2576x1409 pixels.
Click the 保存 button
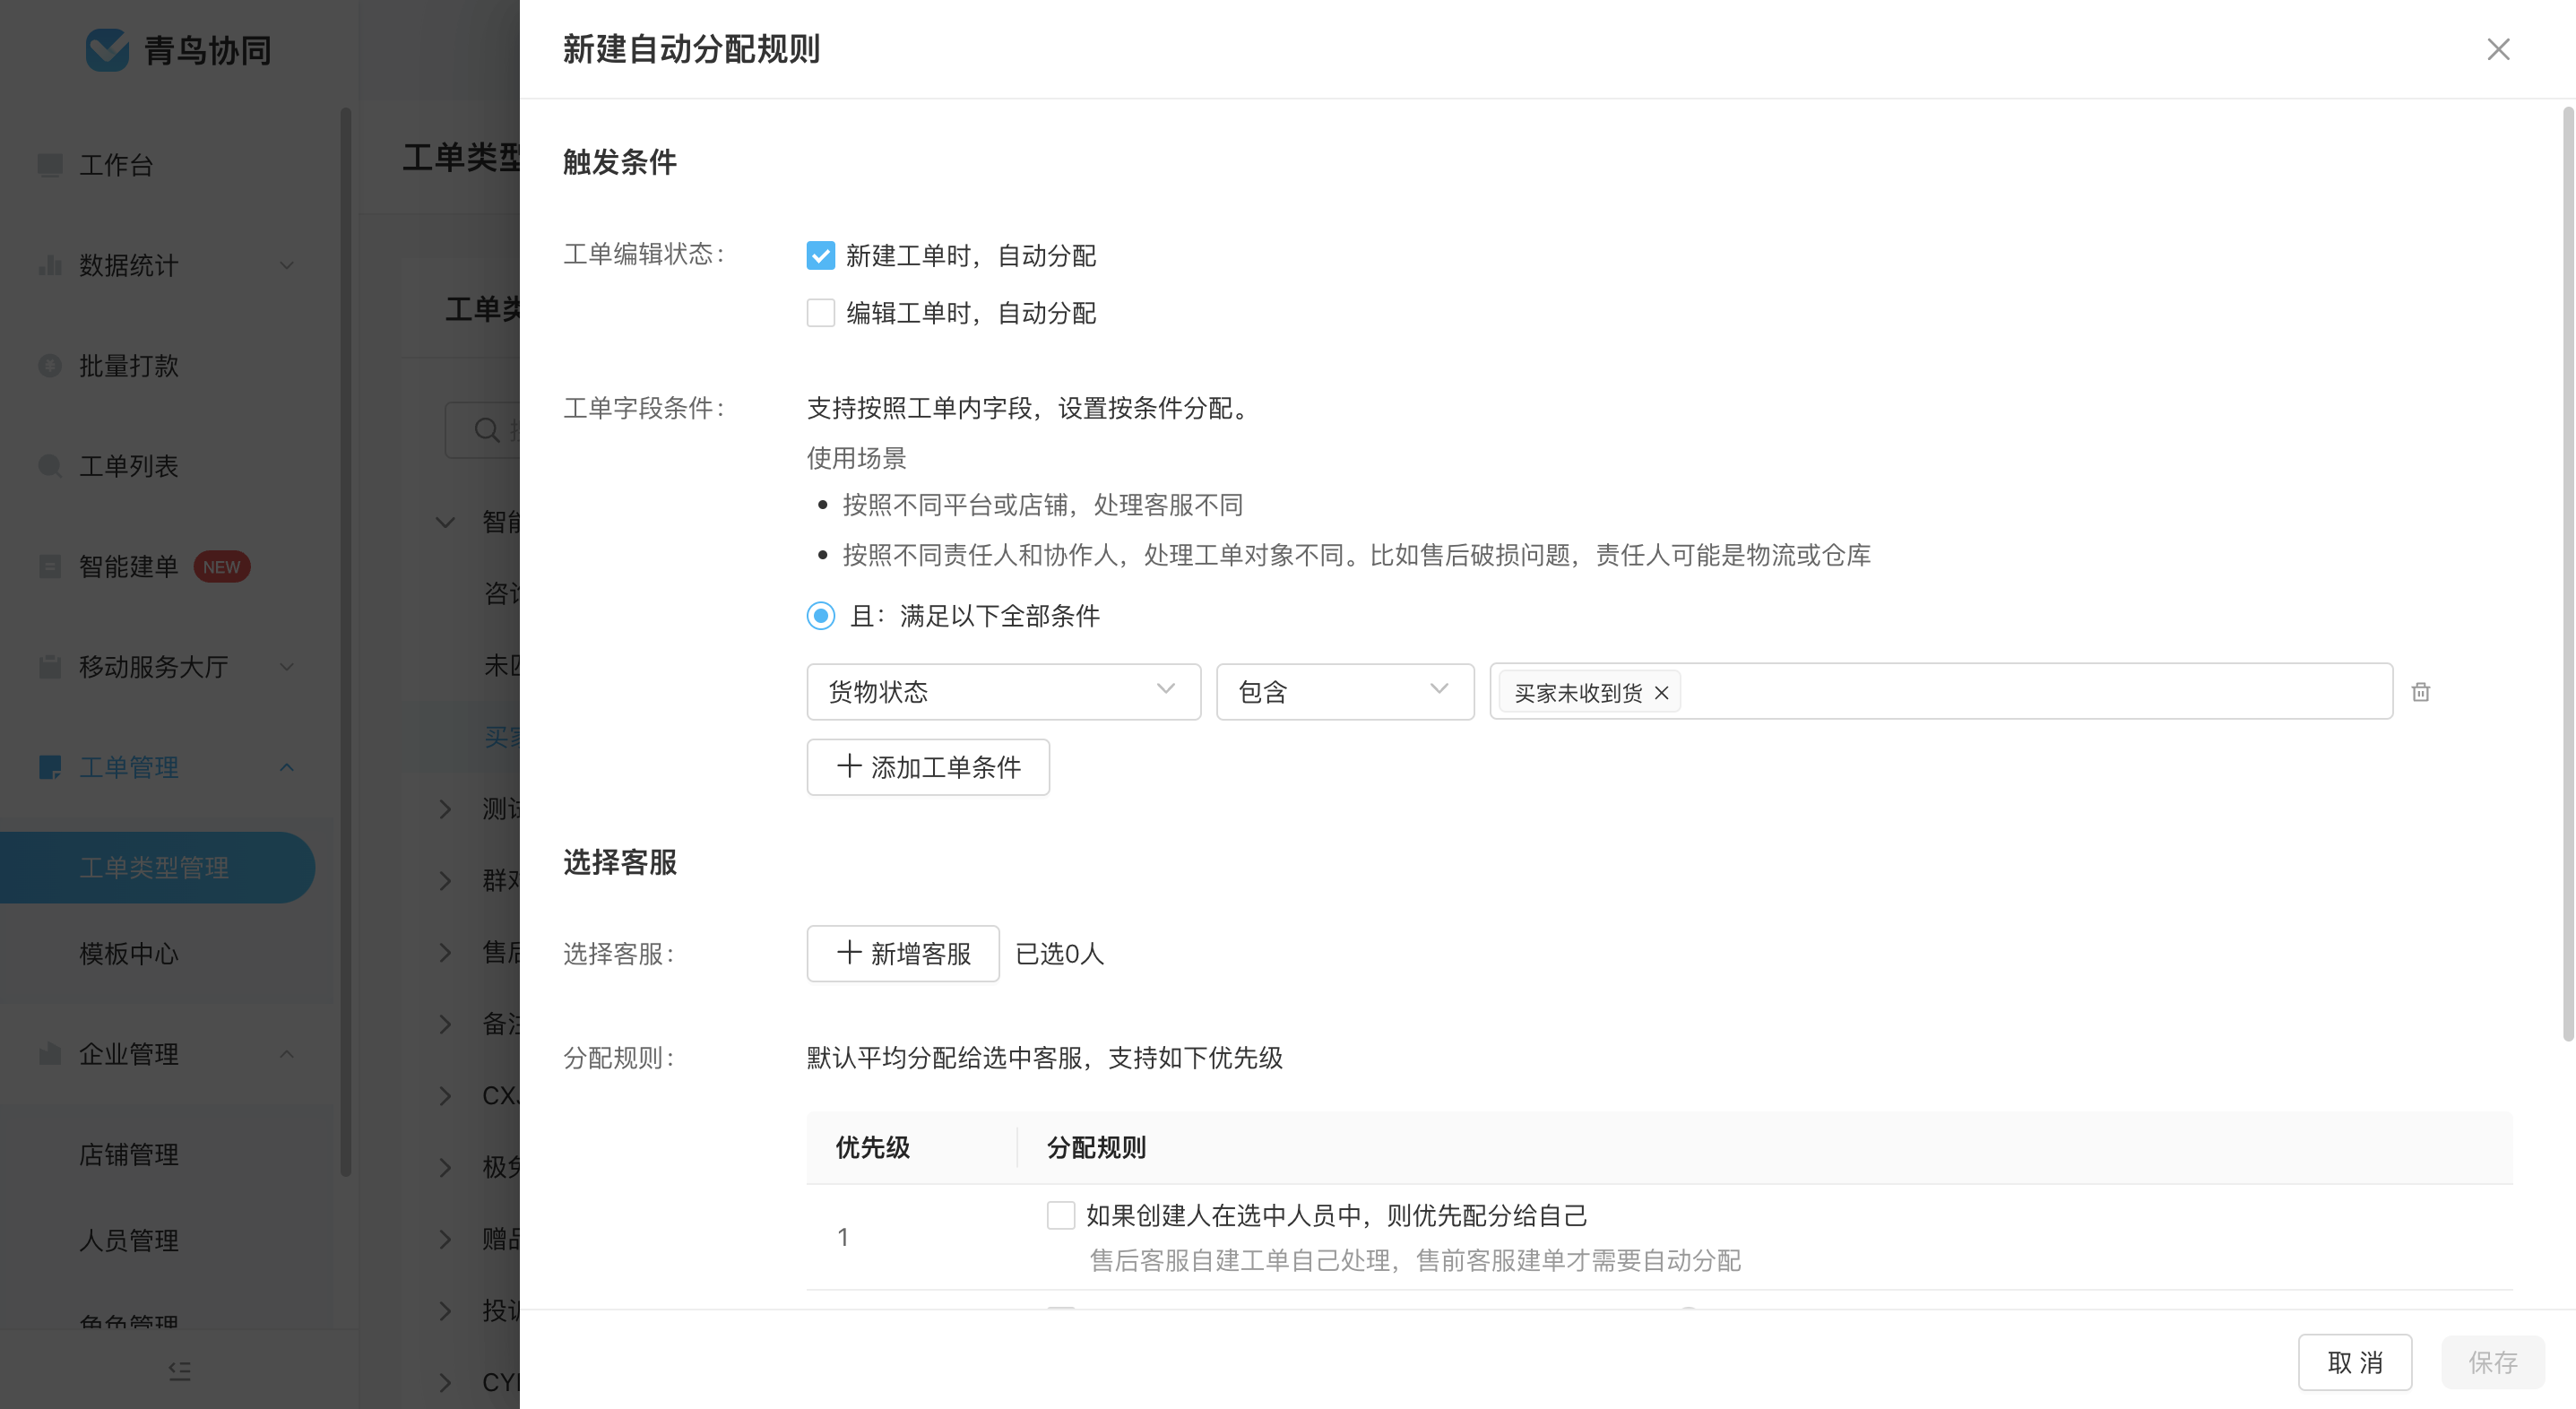(2493, 1362)
